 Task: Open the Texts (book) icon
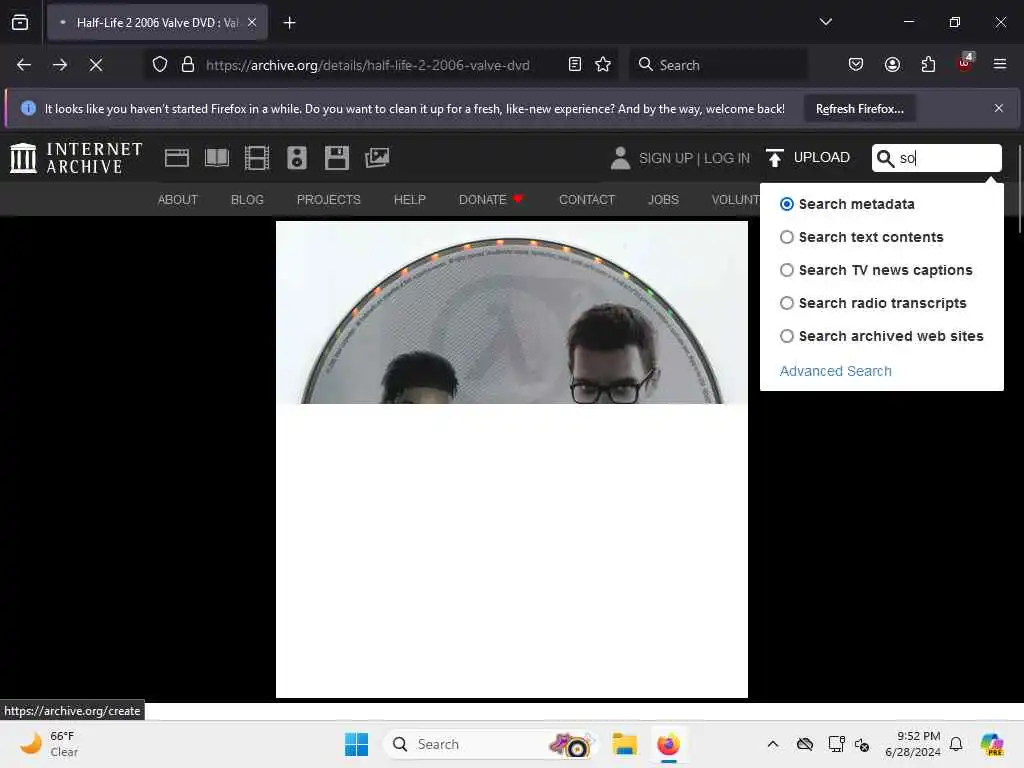217,158
